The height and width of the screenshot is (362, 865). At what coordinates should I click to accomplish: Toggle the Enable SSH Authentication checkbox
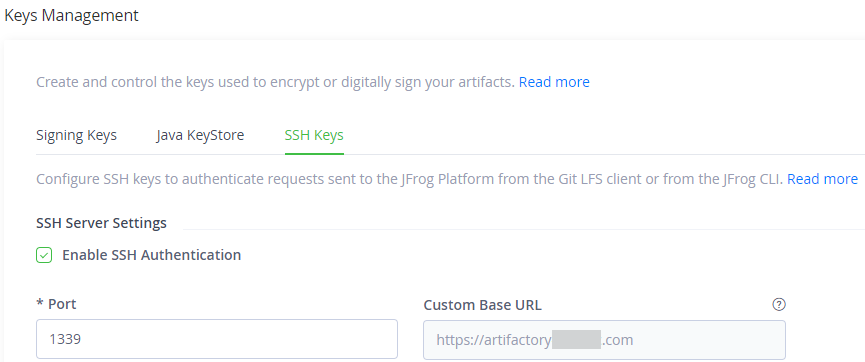pyautogui.click(x=44, y=255)
